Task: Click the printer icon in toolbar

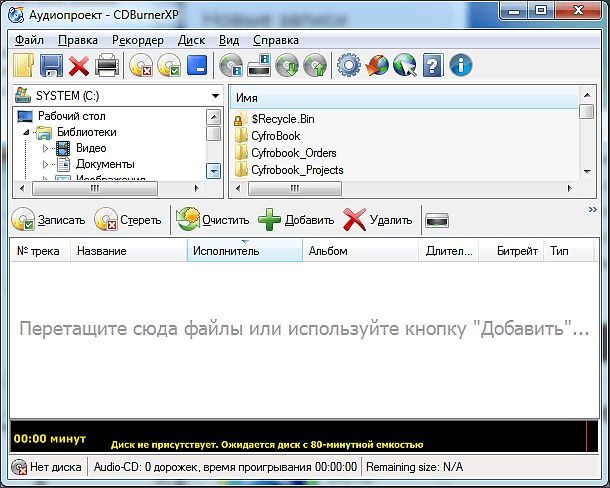Action: [107, 65]
